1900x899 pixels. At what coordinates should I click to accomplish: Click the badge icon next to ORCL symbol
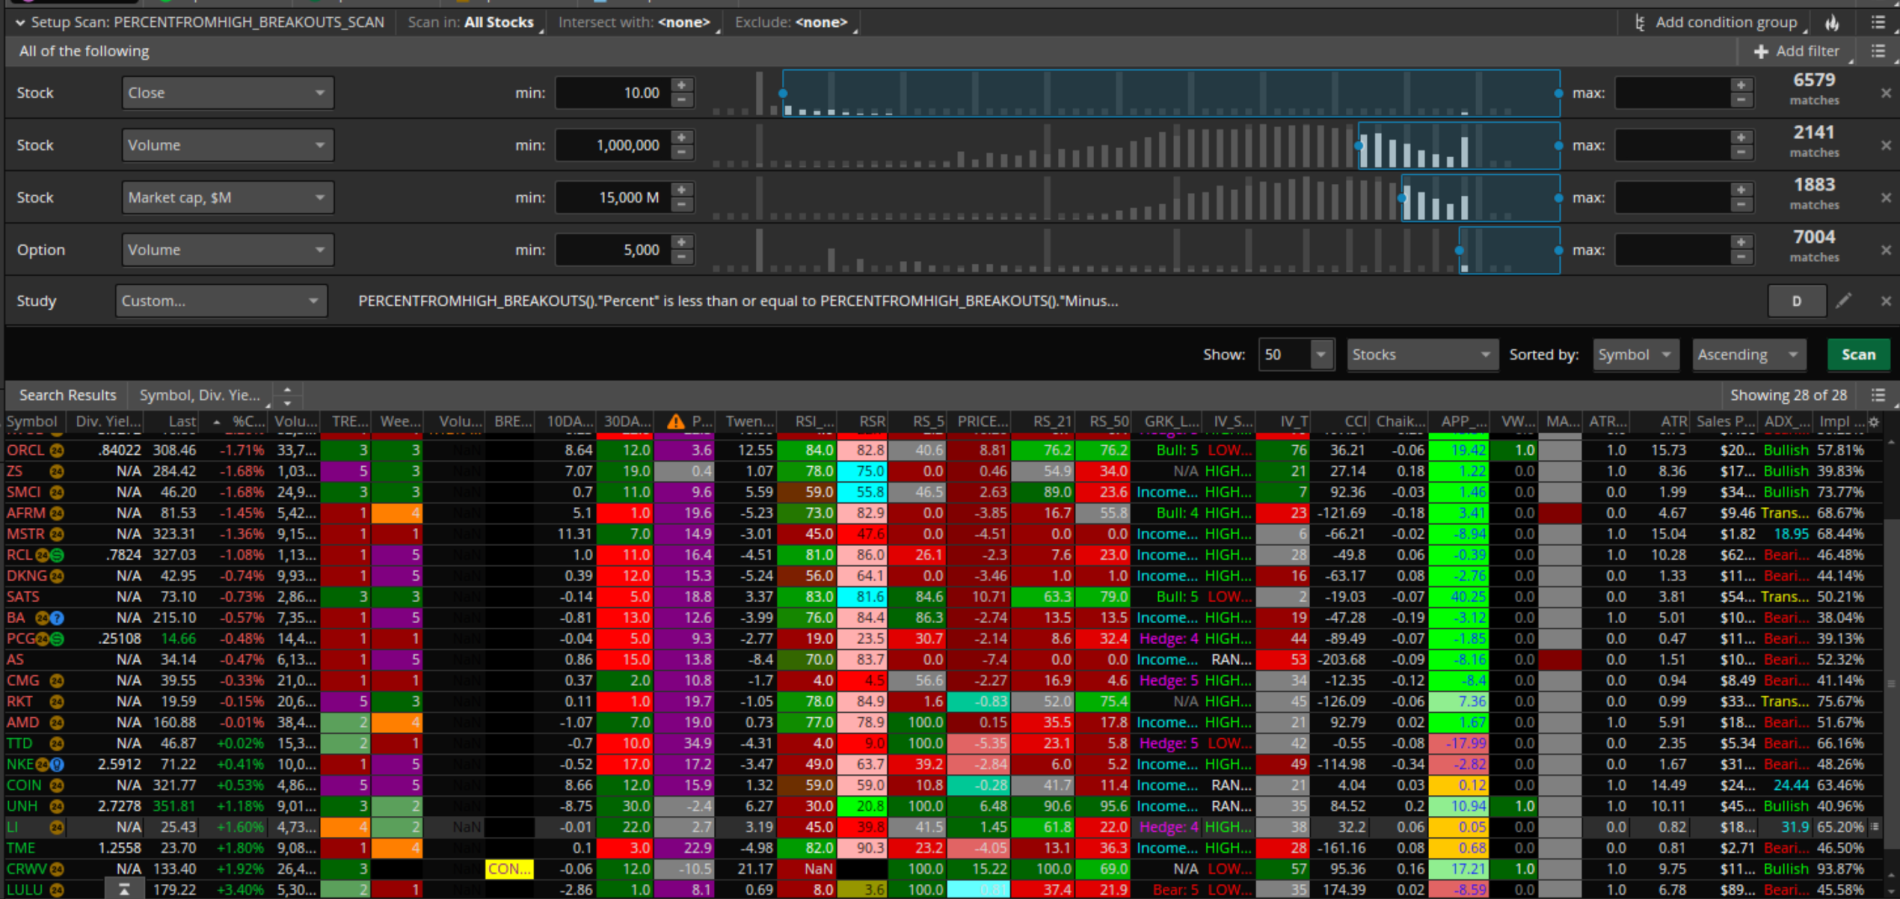57,450
